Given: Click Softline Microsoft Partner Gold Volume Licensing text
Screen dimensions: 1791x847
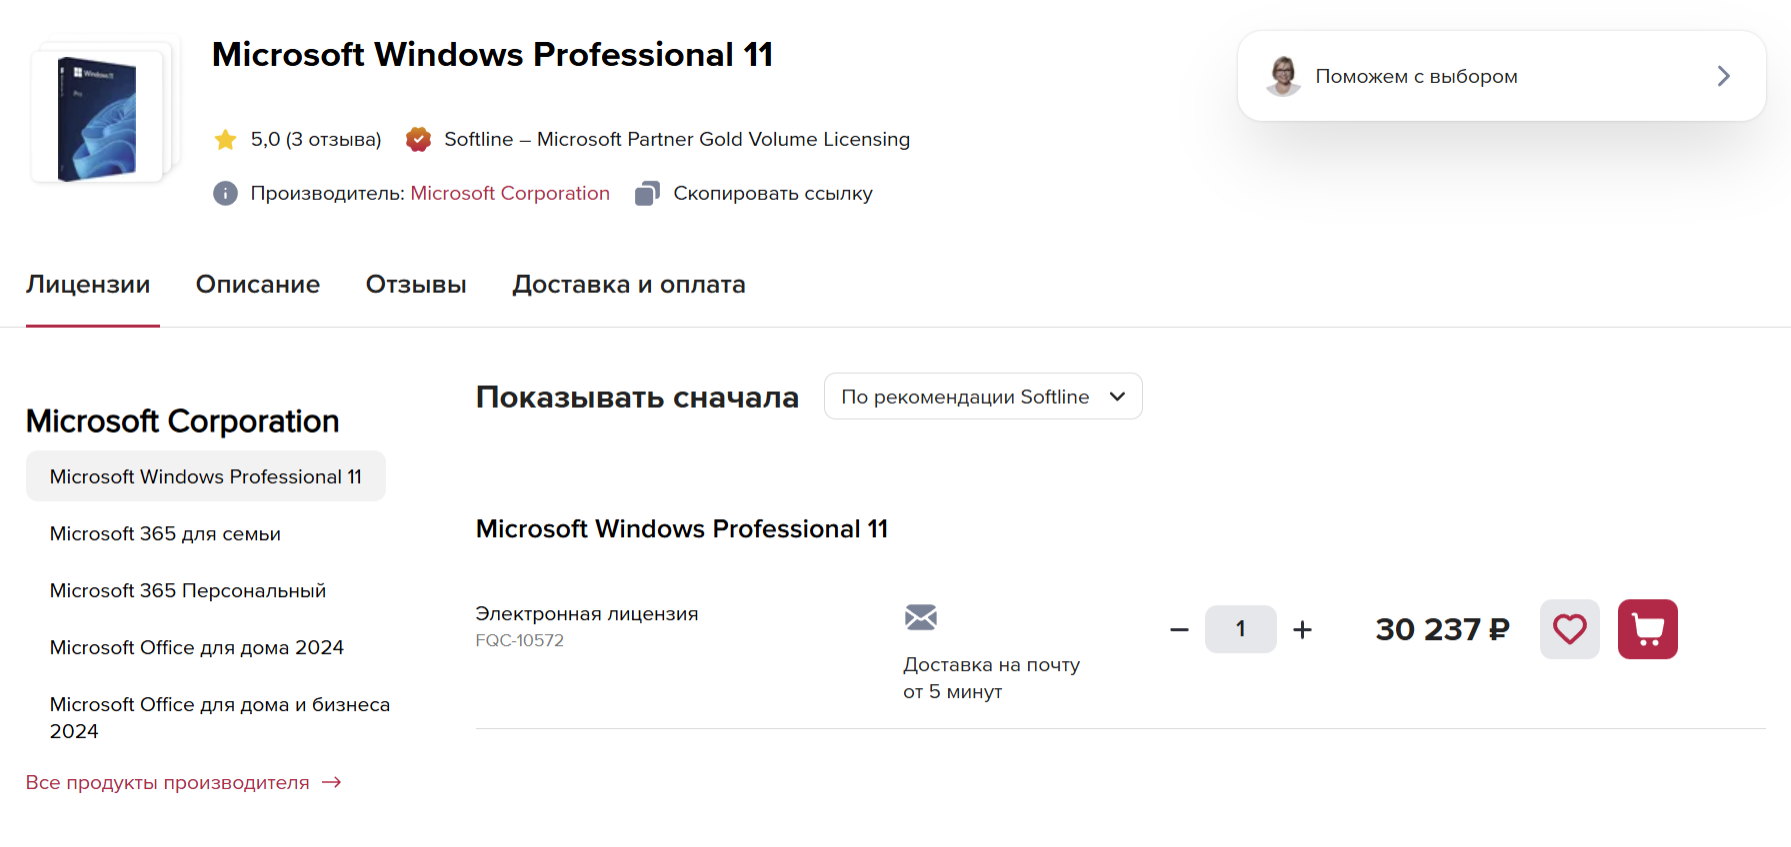Looking at the screenshot, I should pos(677,139).
